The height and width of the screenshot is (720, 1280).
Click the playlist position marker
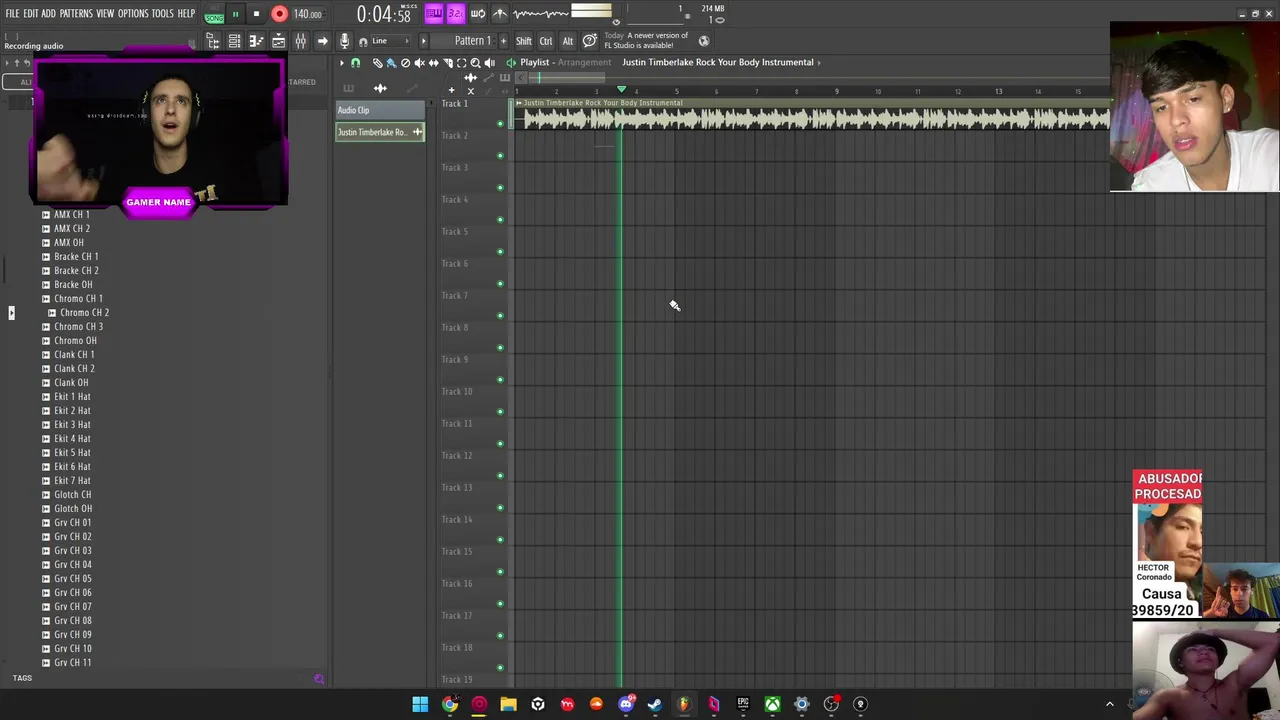coord(621,90)
